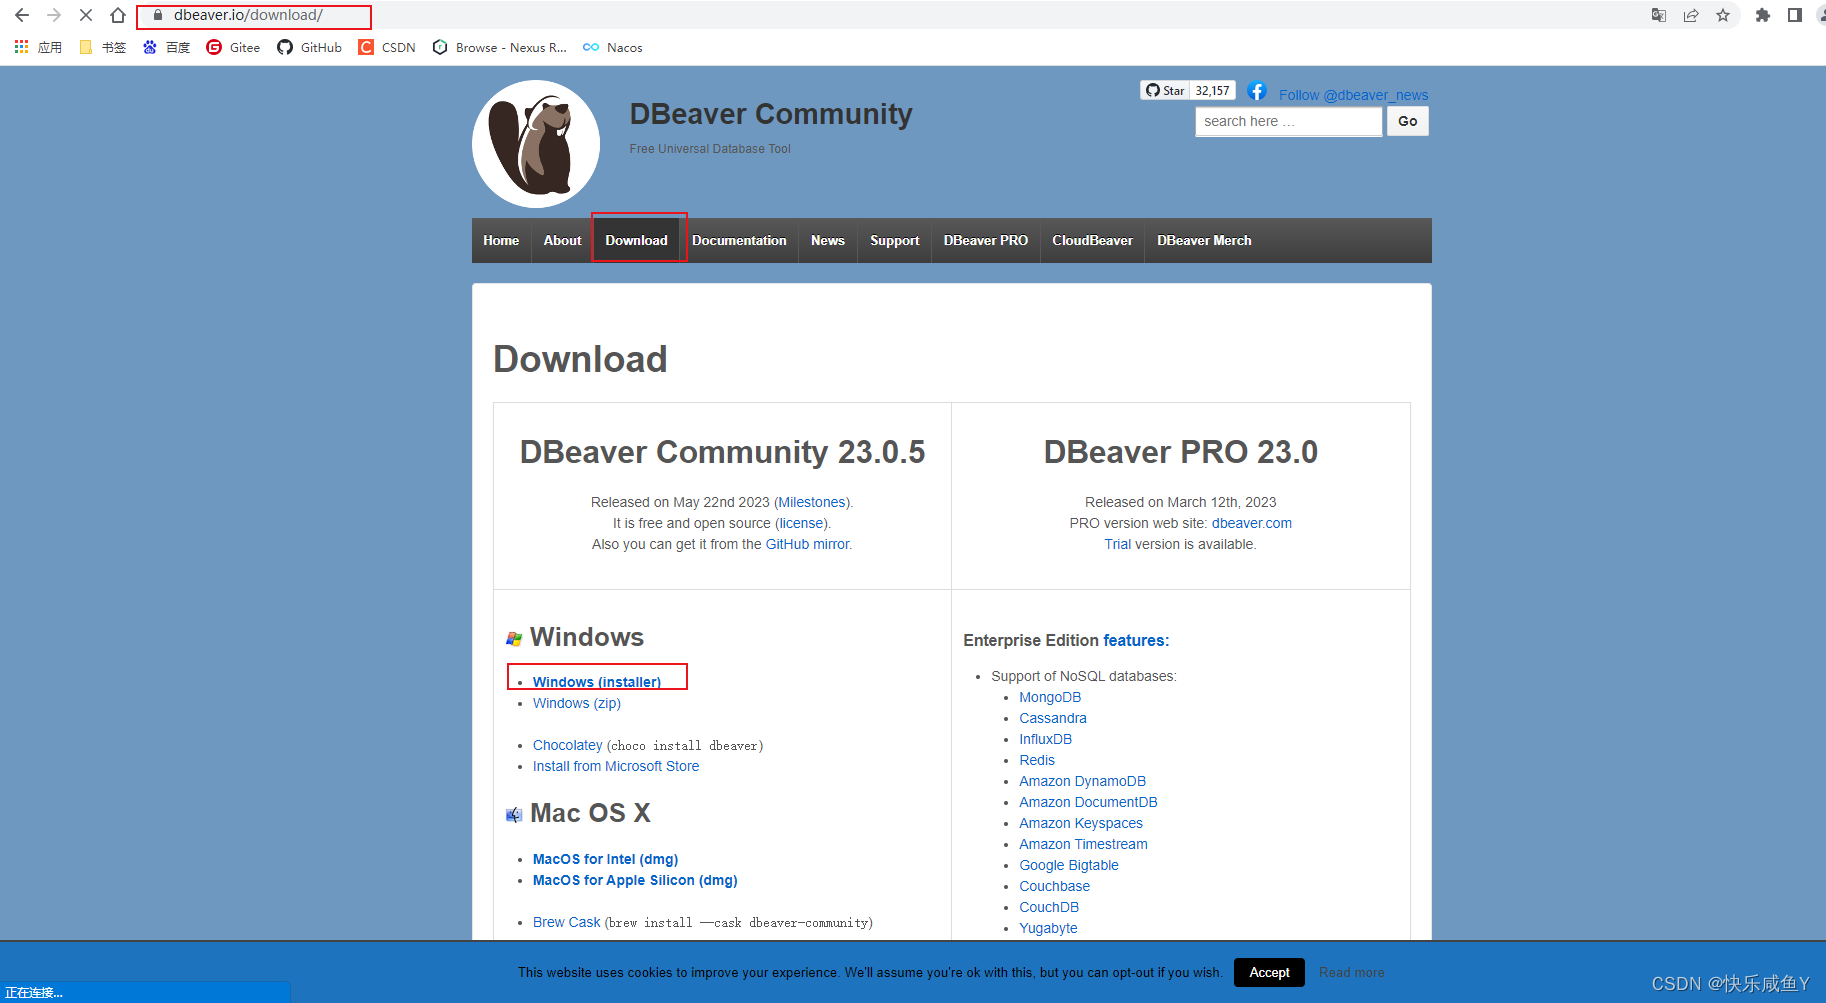Open the Amazon DynamoDB link
Viewport: 1826px width, 1003px height.
tap(1083, 781)
